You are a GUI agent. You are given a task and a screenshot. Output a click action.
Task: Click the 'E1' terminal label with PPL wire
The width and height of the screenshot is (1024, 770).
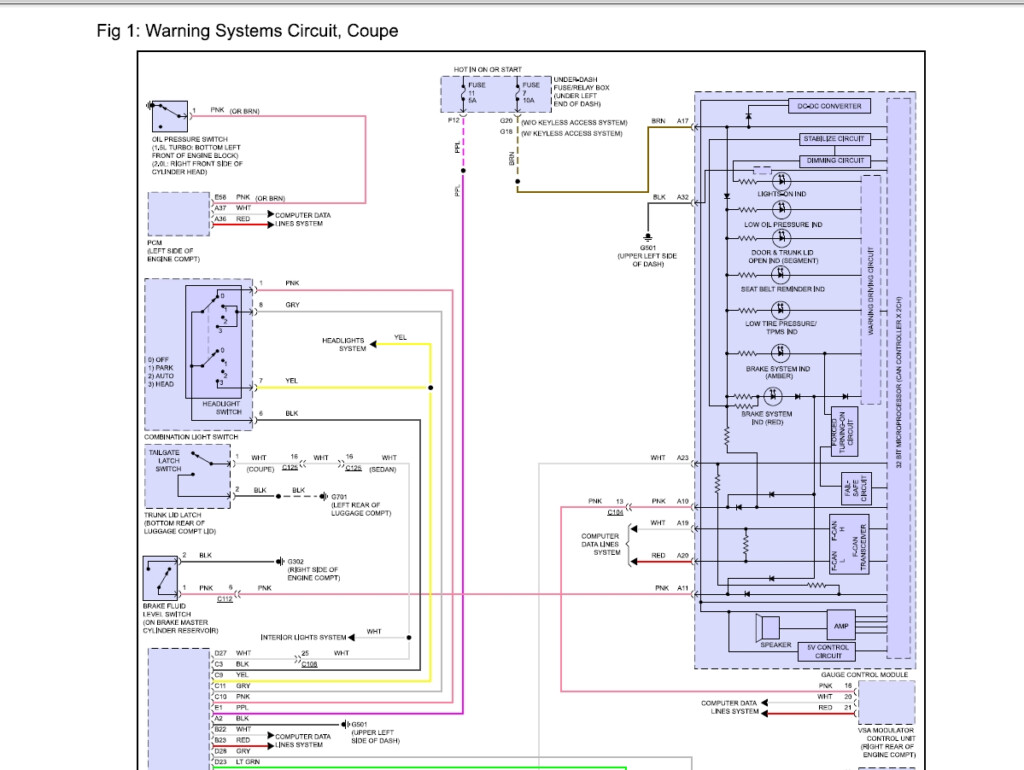pos(218,707)
